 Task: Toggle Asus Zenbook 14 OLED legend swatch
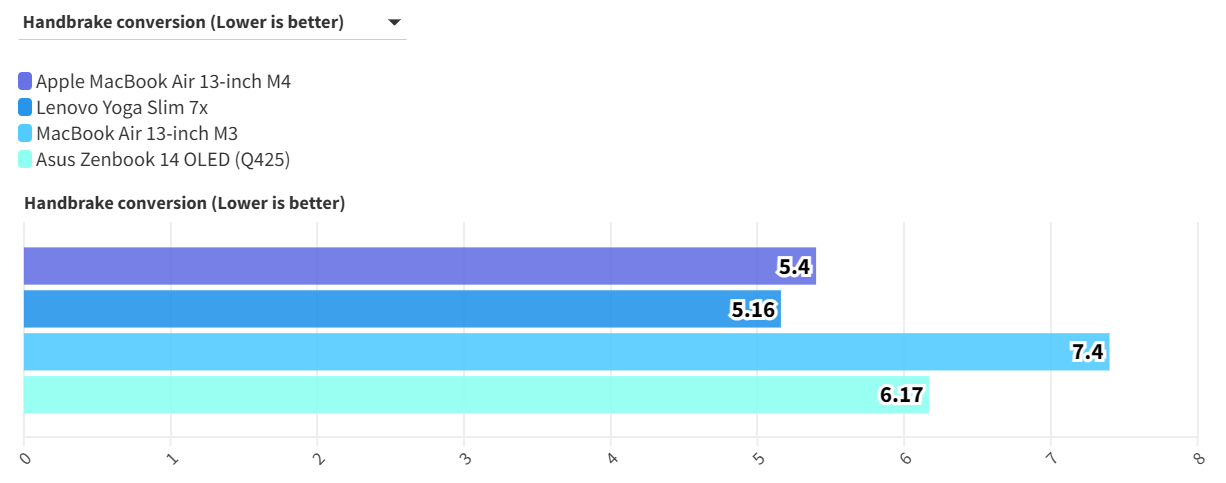[25, 159]
